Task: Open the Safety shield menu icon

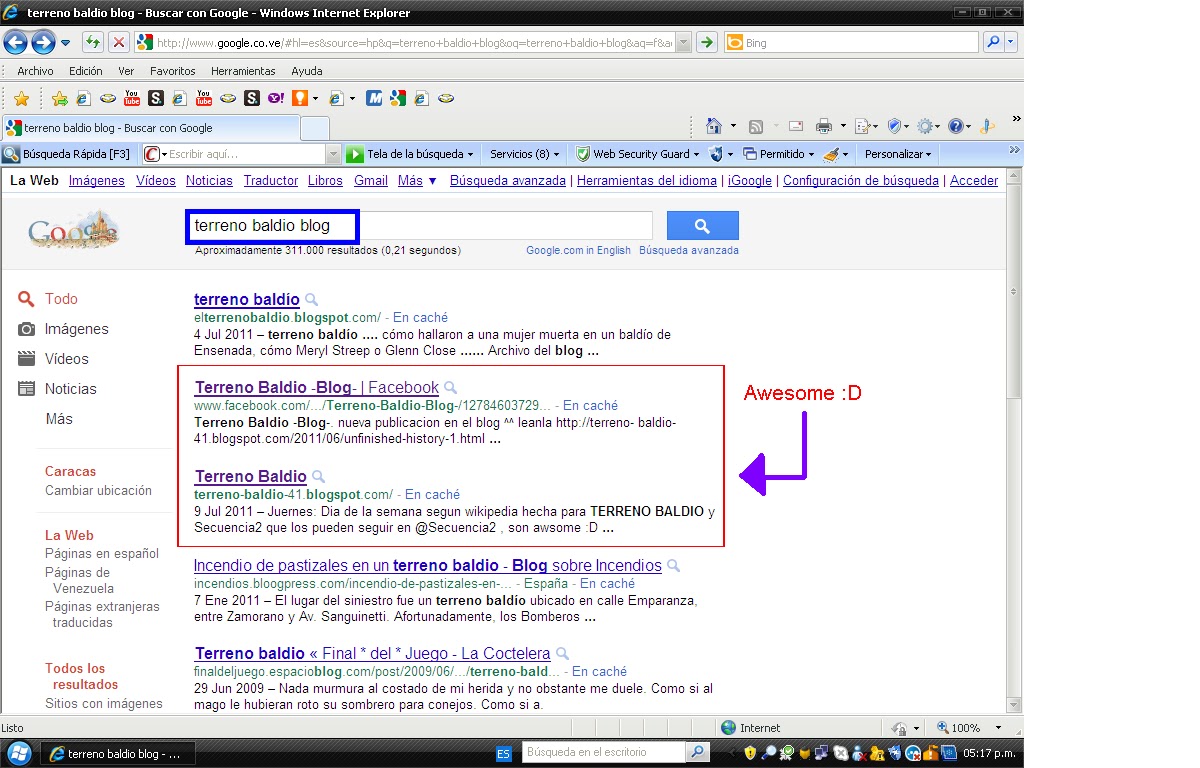Action: click(895, 126)
